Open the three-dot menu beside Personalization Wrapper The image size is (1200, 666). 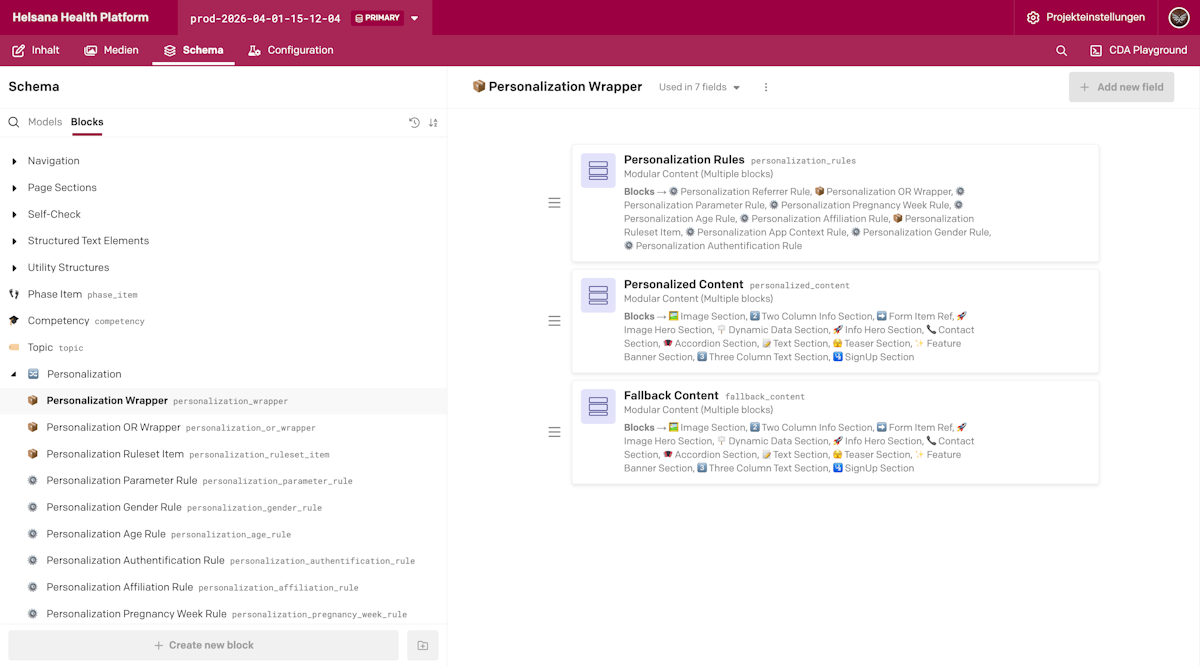pyautogui.click(x=766, y=87)
